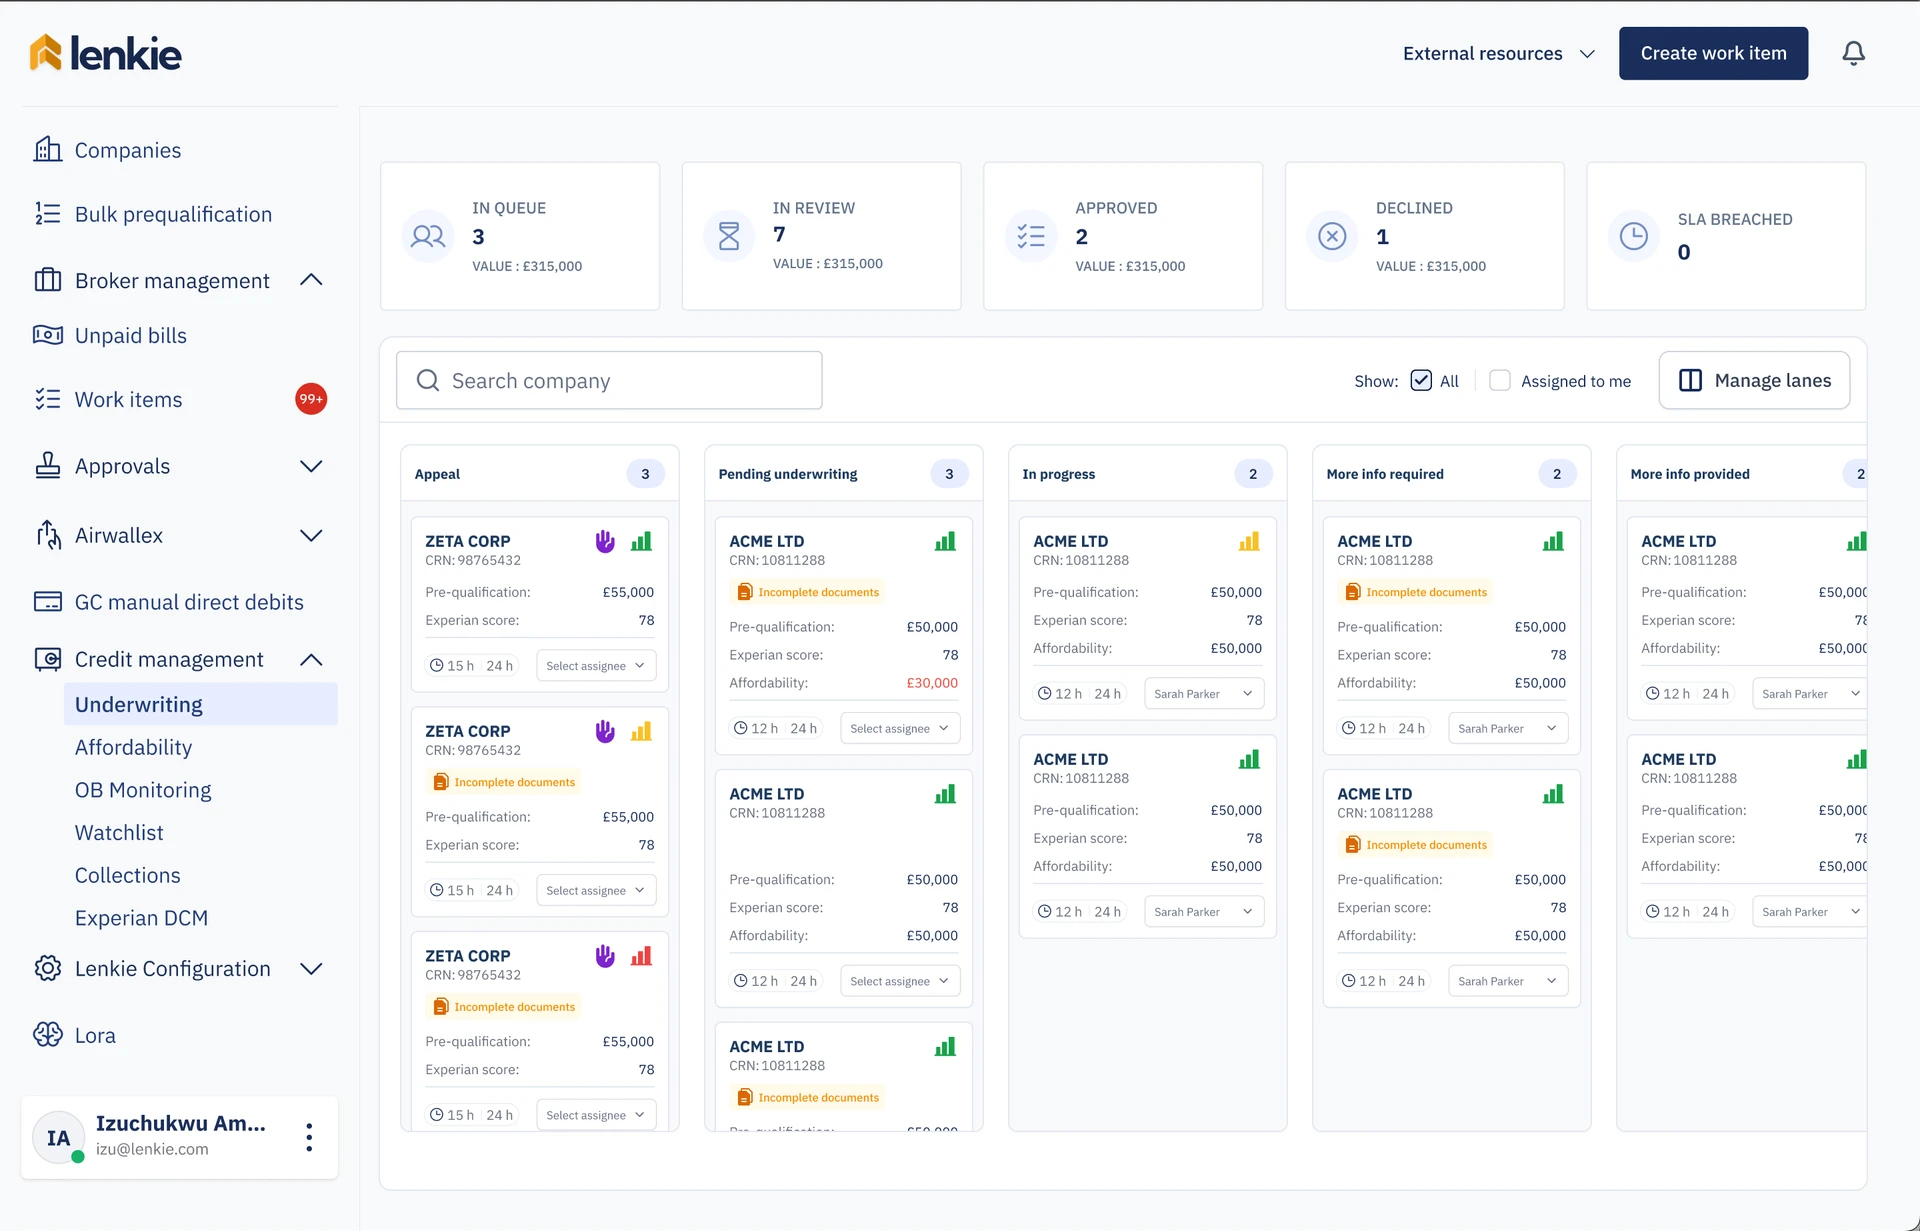Screen dimensions: 1920x1231
Task: Click the search magnifier icon
Action: pyautogui.click(x=428, y=381)
